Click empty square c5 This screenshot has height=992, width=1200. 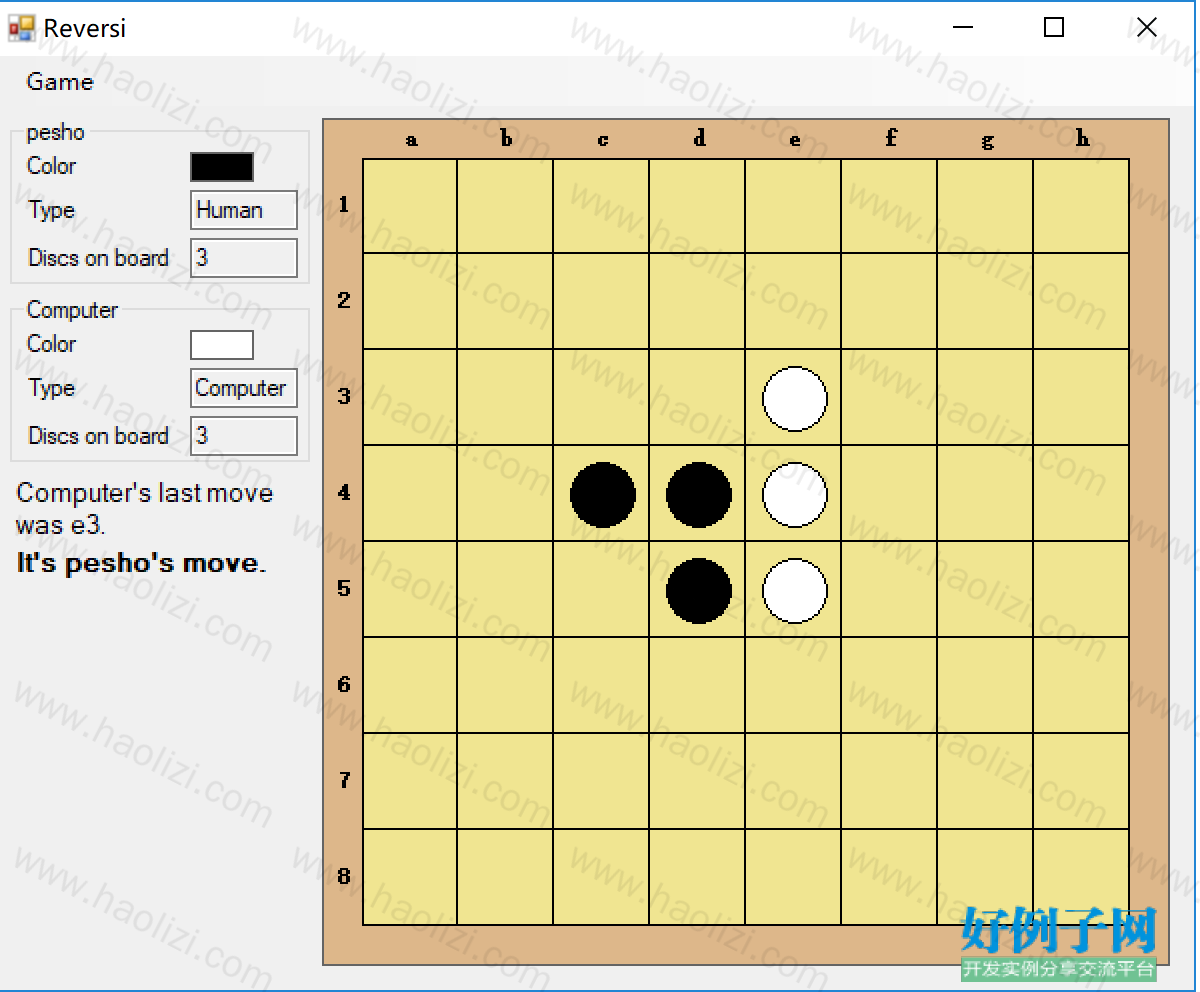pos(602,590)
